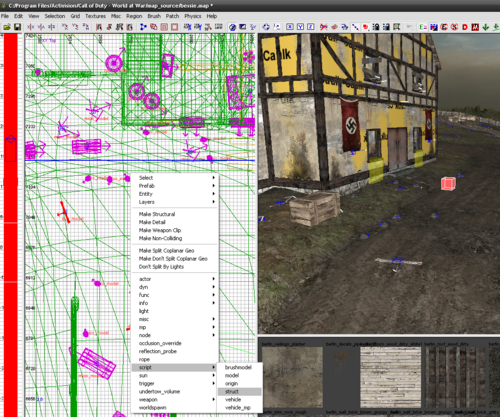This screenshot has width=500, height=417.
Task: Expand the Prefab submenu
Action: (x=175, y=186)
